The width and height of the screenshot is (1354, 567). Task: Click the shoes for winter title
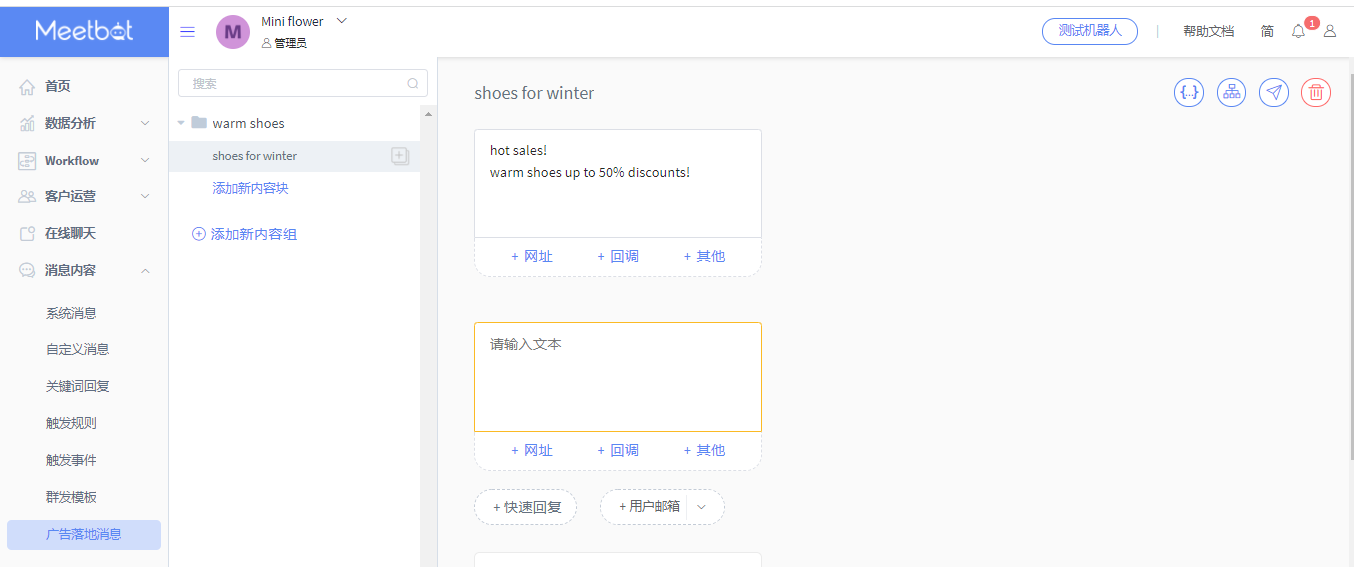coord(534,93)
